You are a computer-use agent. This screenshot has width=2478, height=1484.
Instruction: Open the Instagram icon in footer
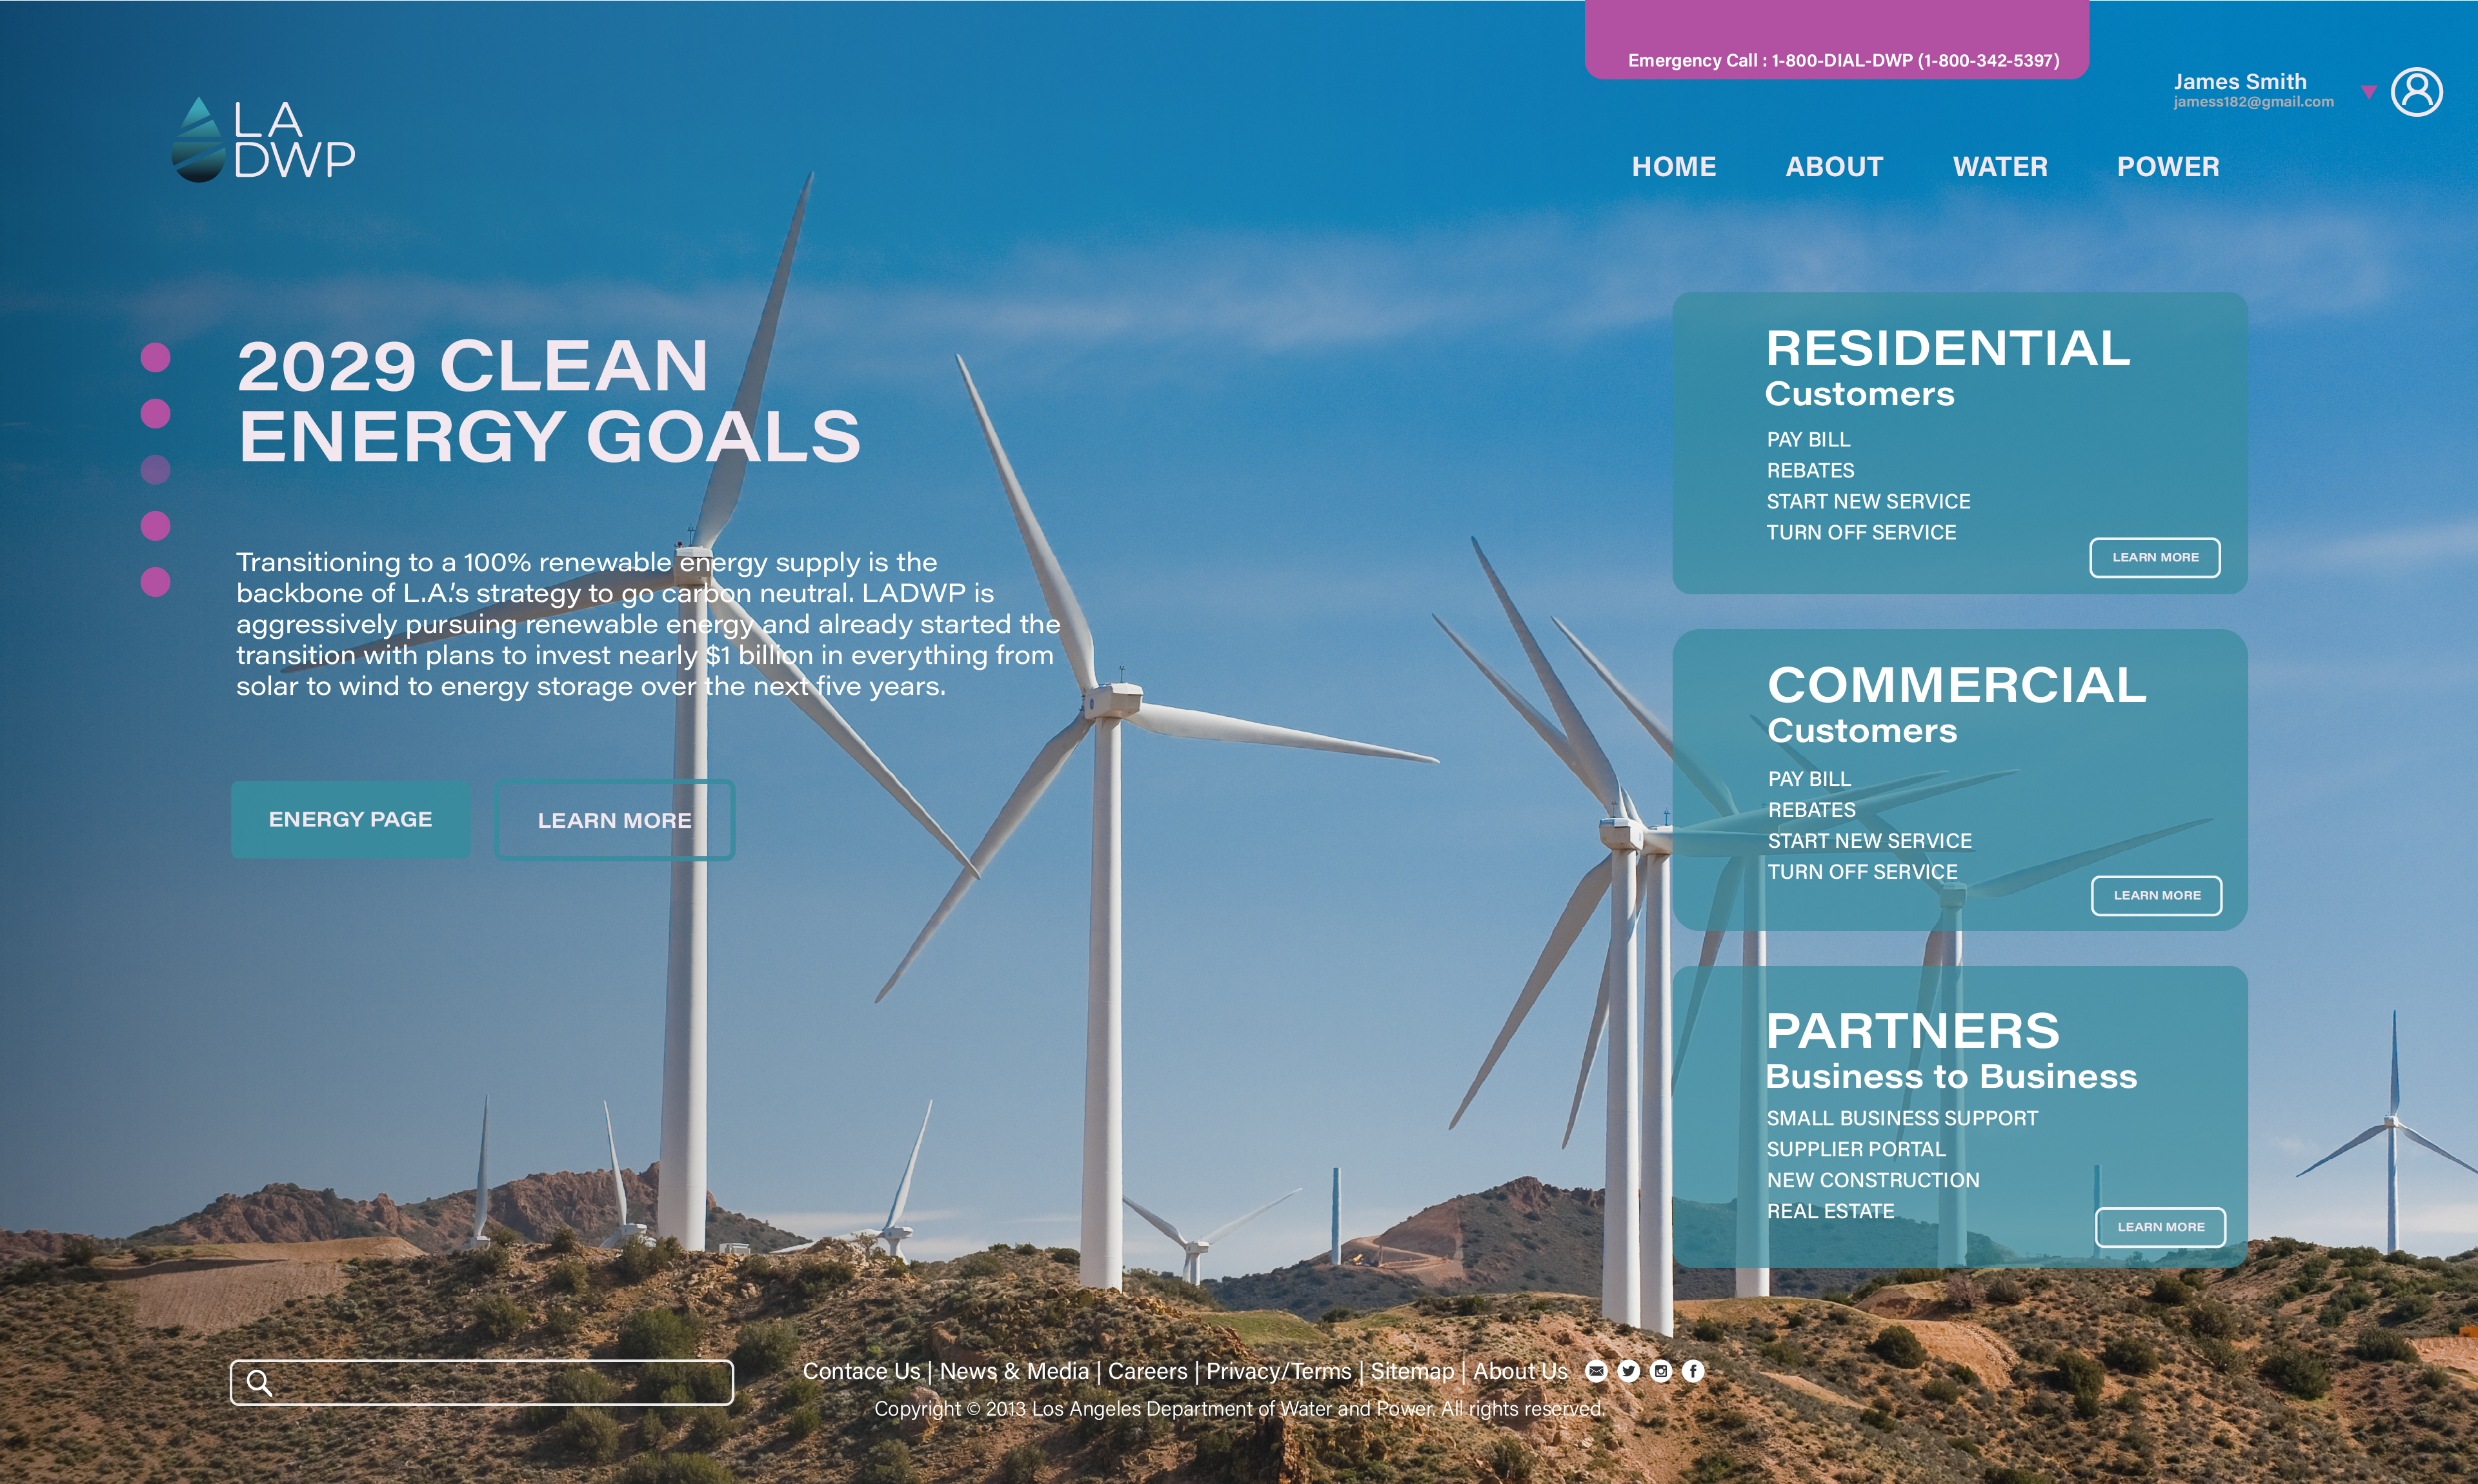click(x=1660, y=1371)
